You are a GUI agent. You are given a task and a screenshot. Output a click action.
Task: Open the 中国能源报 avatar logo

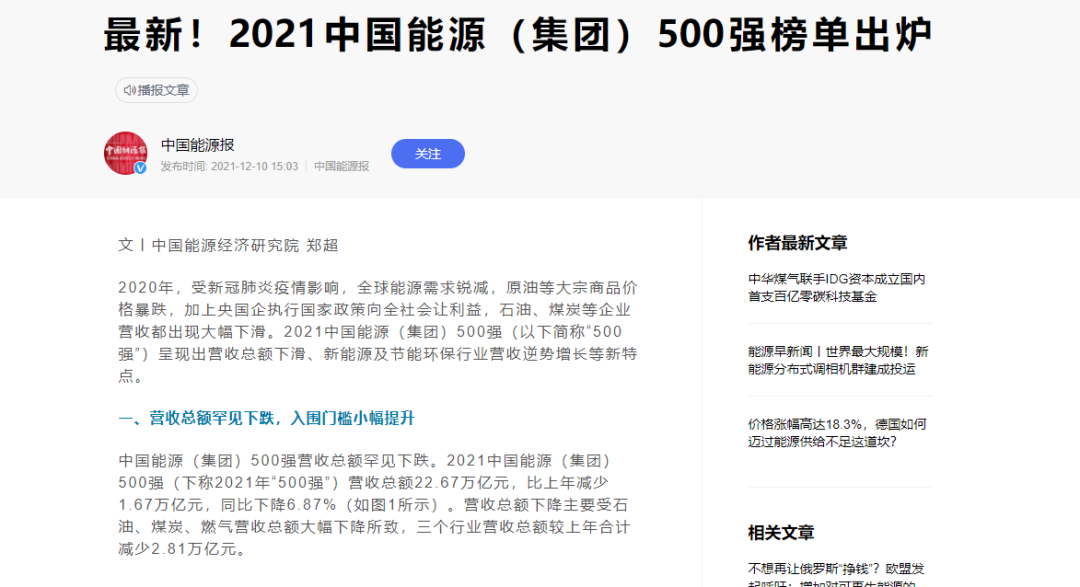(125, 153)
